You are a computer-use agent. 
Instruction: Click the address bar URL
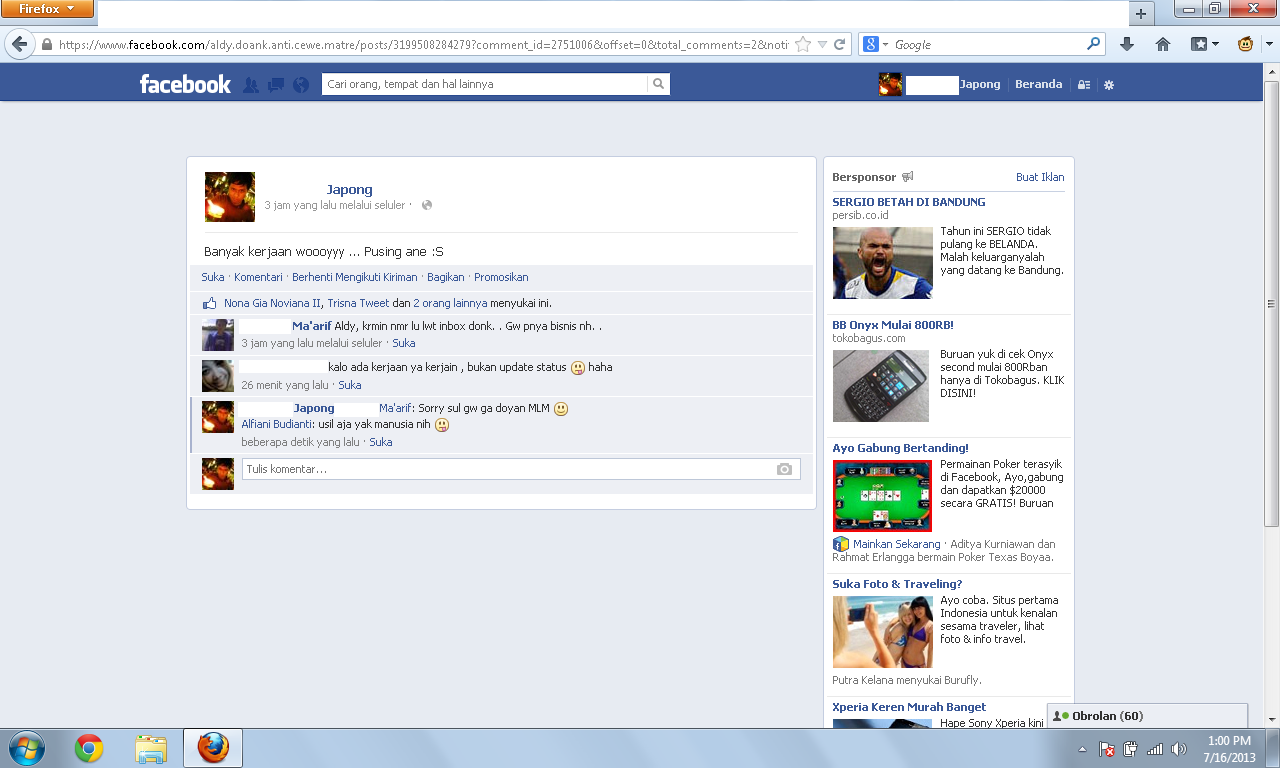[423, 44]
